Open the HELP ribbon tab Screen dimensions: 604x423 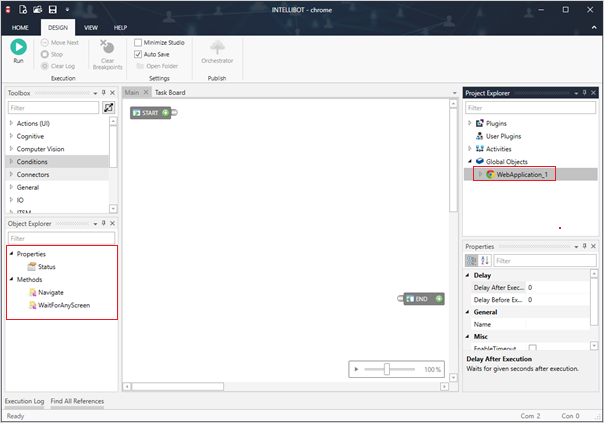pyautogui.click(x=120, y=27)
